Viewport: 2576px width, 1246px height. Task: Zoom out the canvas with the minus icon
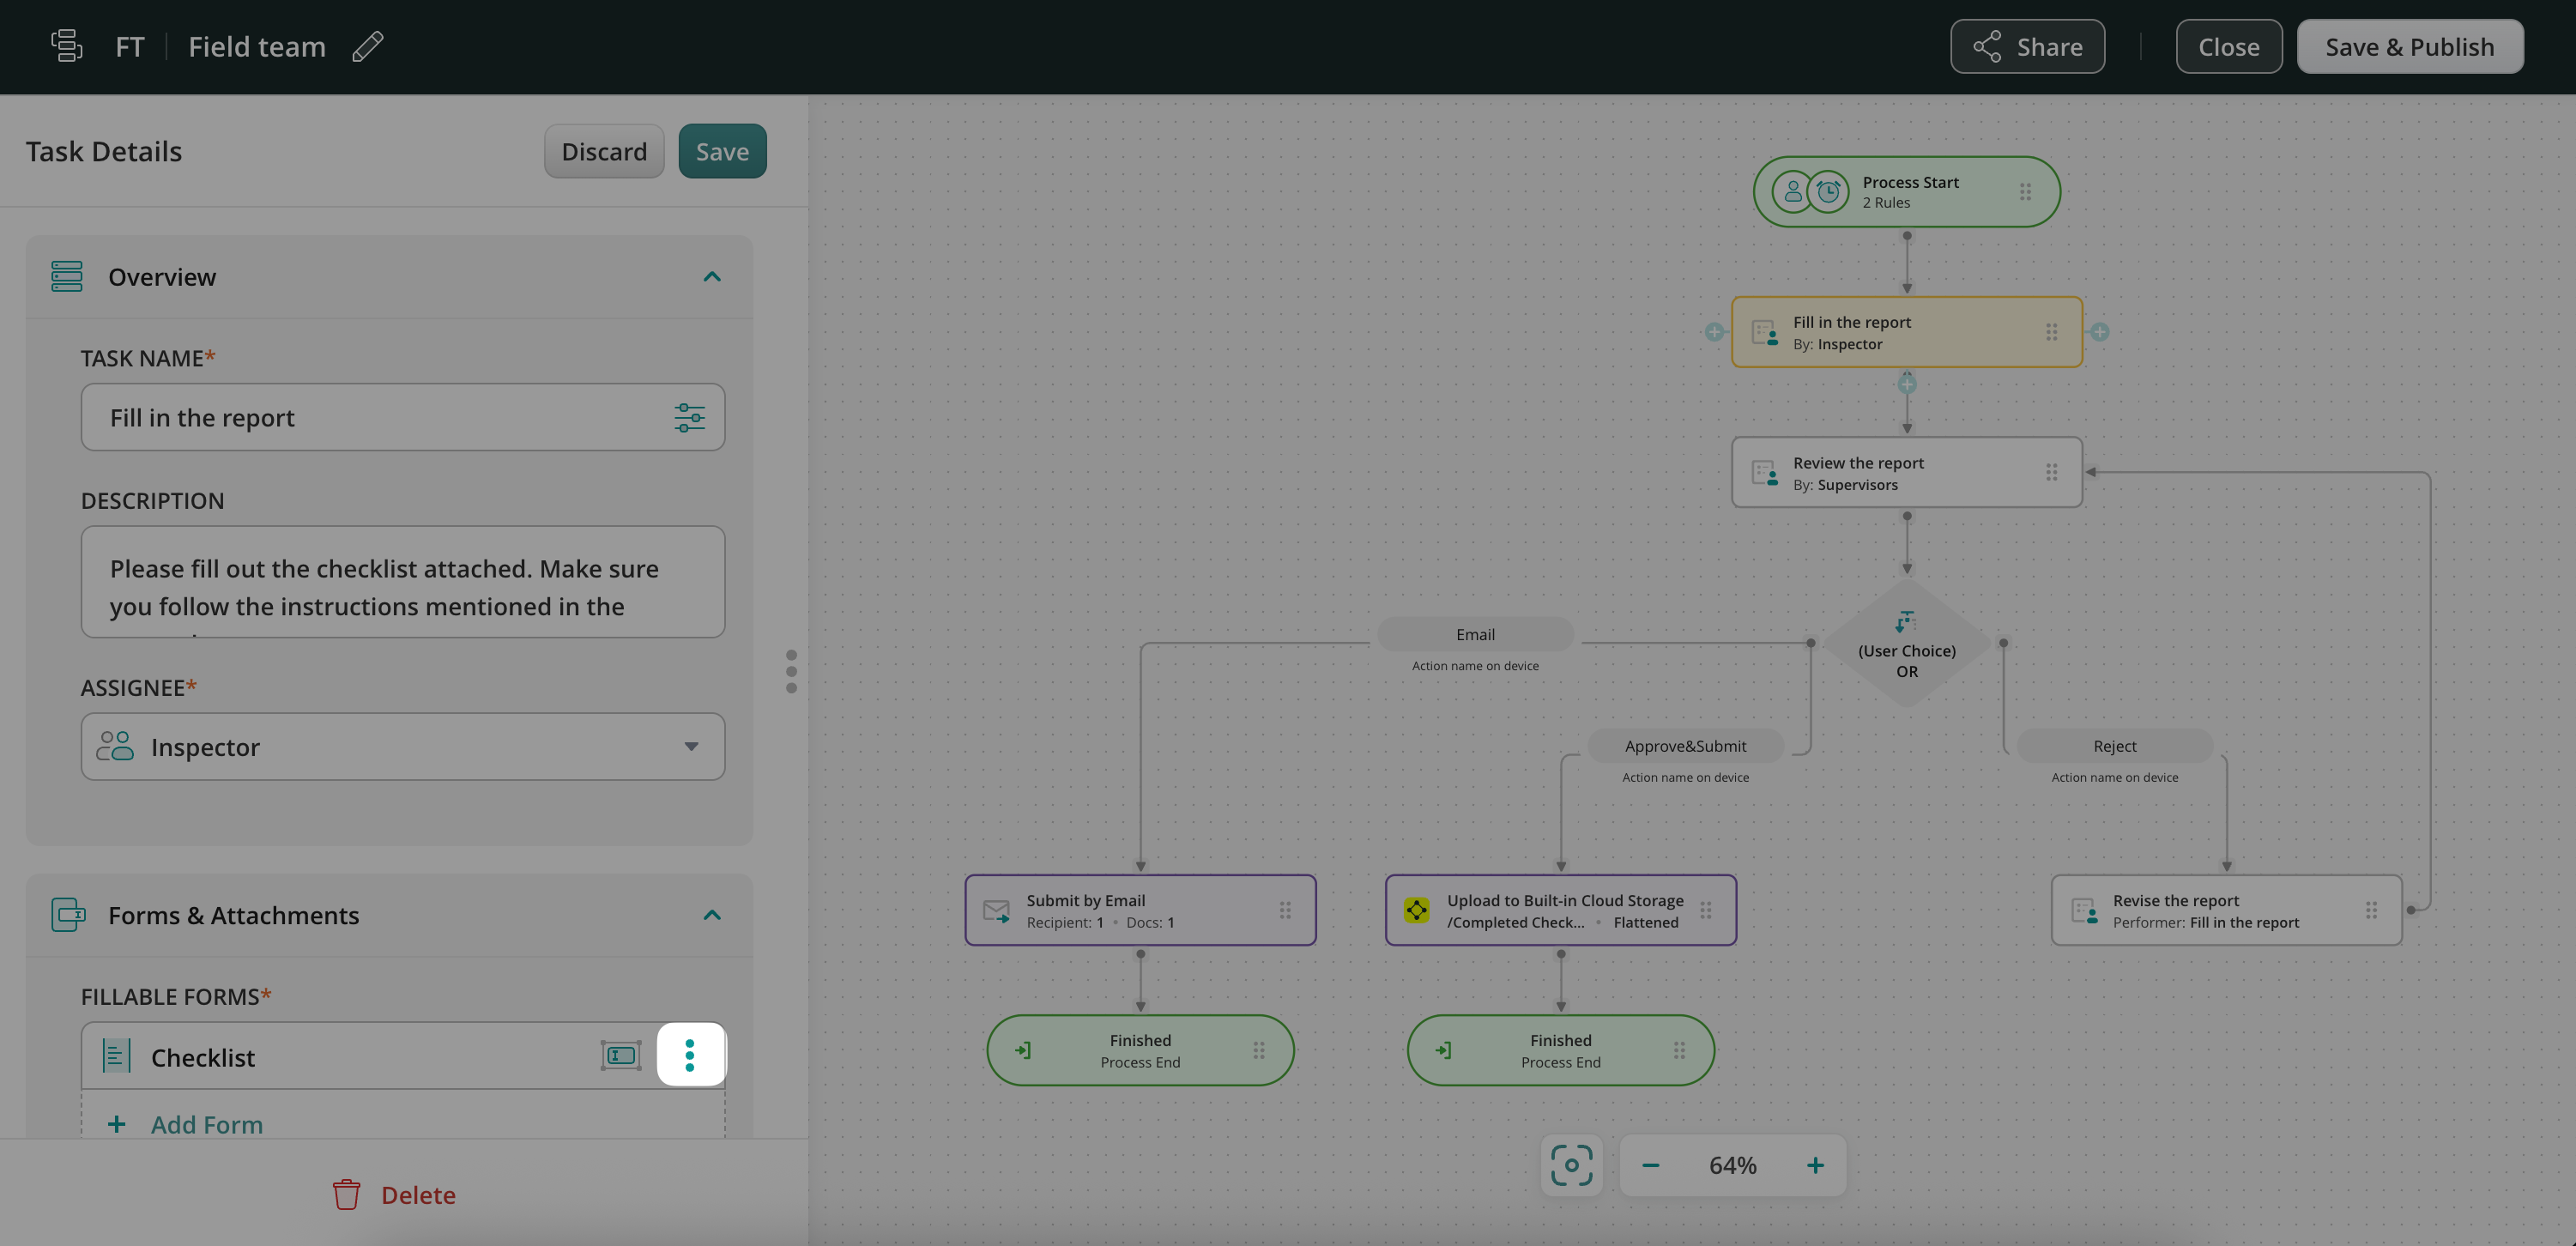[1651, 1165]
